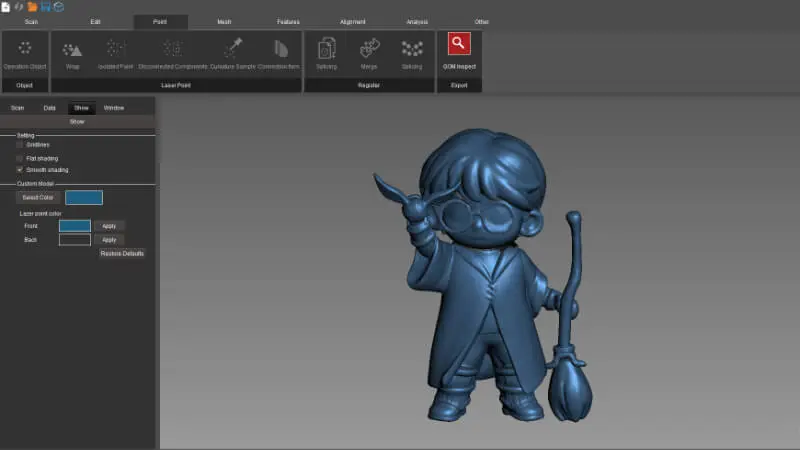Click the Back laser point color swatch
This screenshot has width=800, height=450.
click(74, 239)
